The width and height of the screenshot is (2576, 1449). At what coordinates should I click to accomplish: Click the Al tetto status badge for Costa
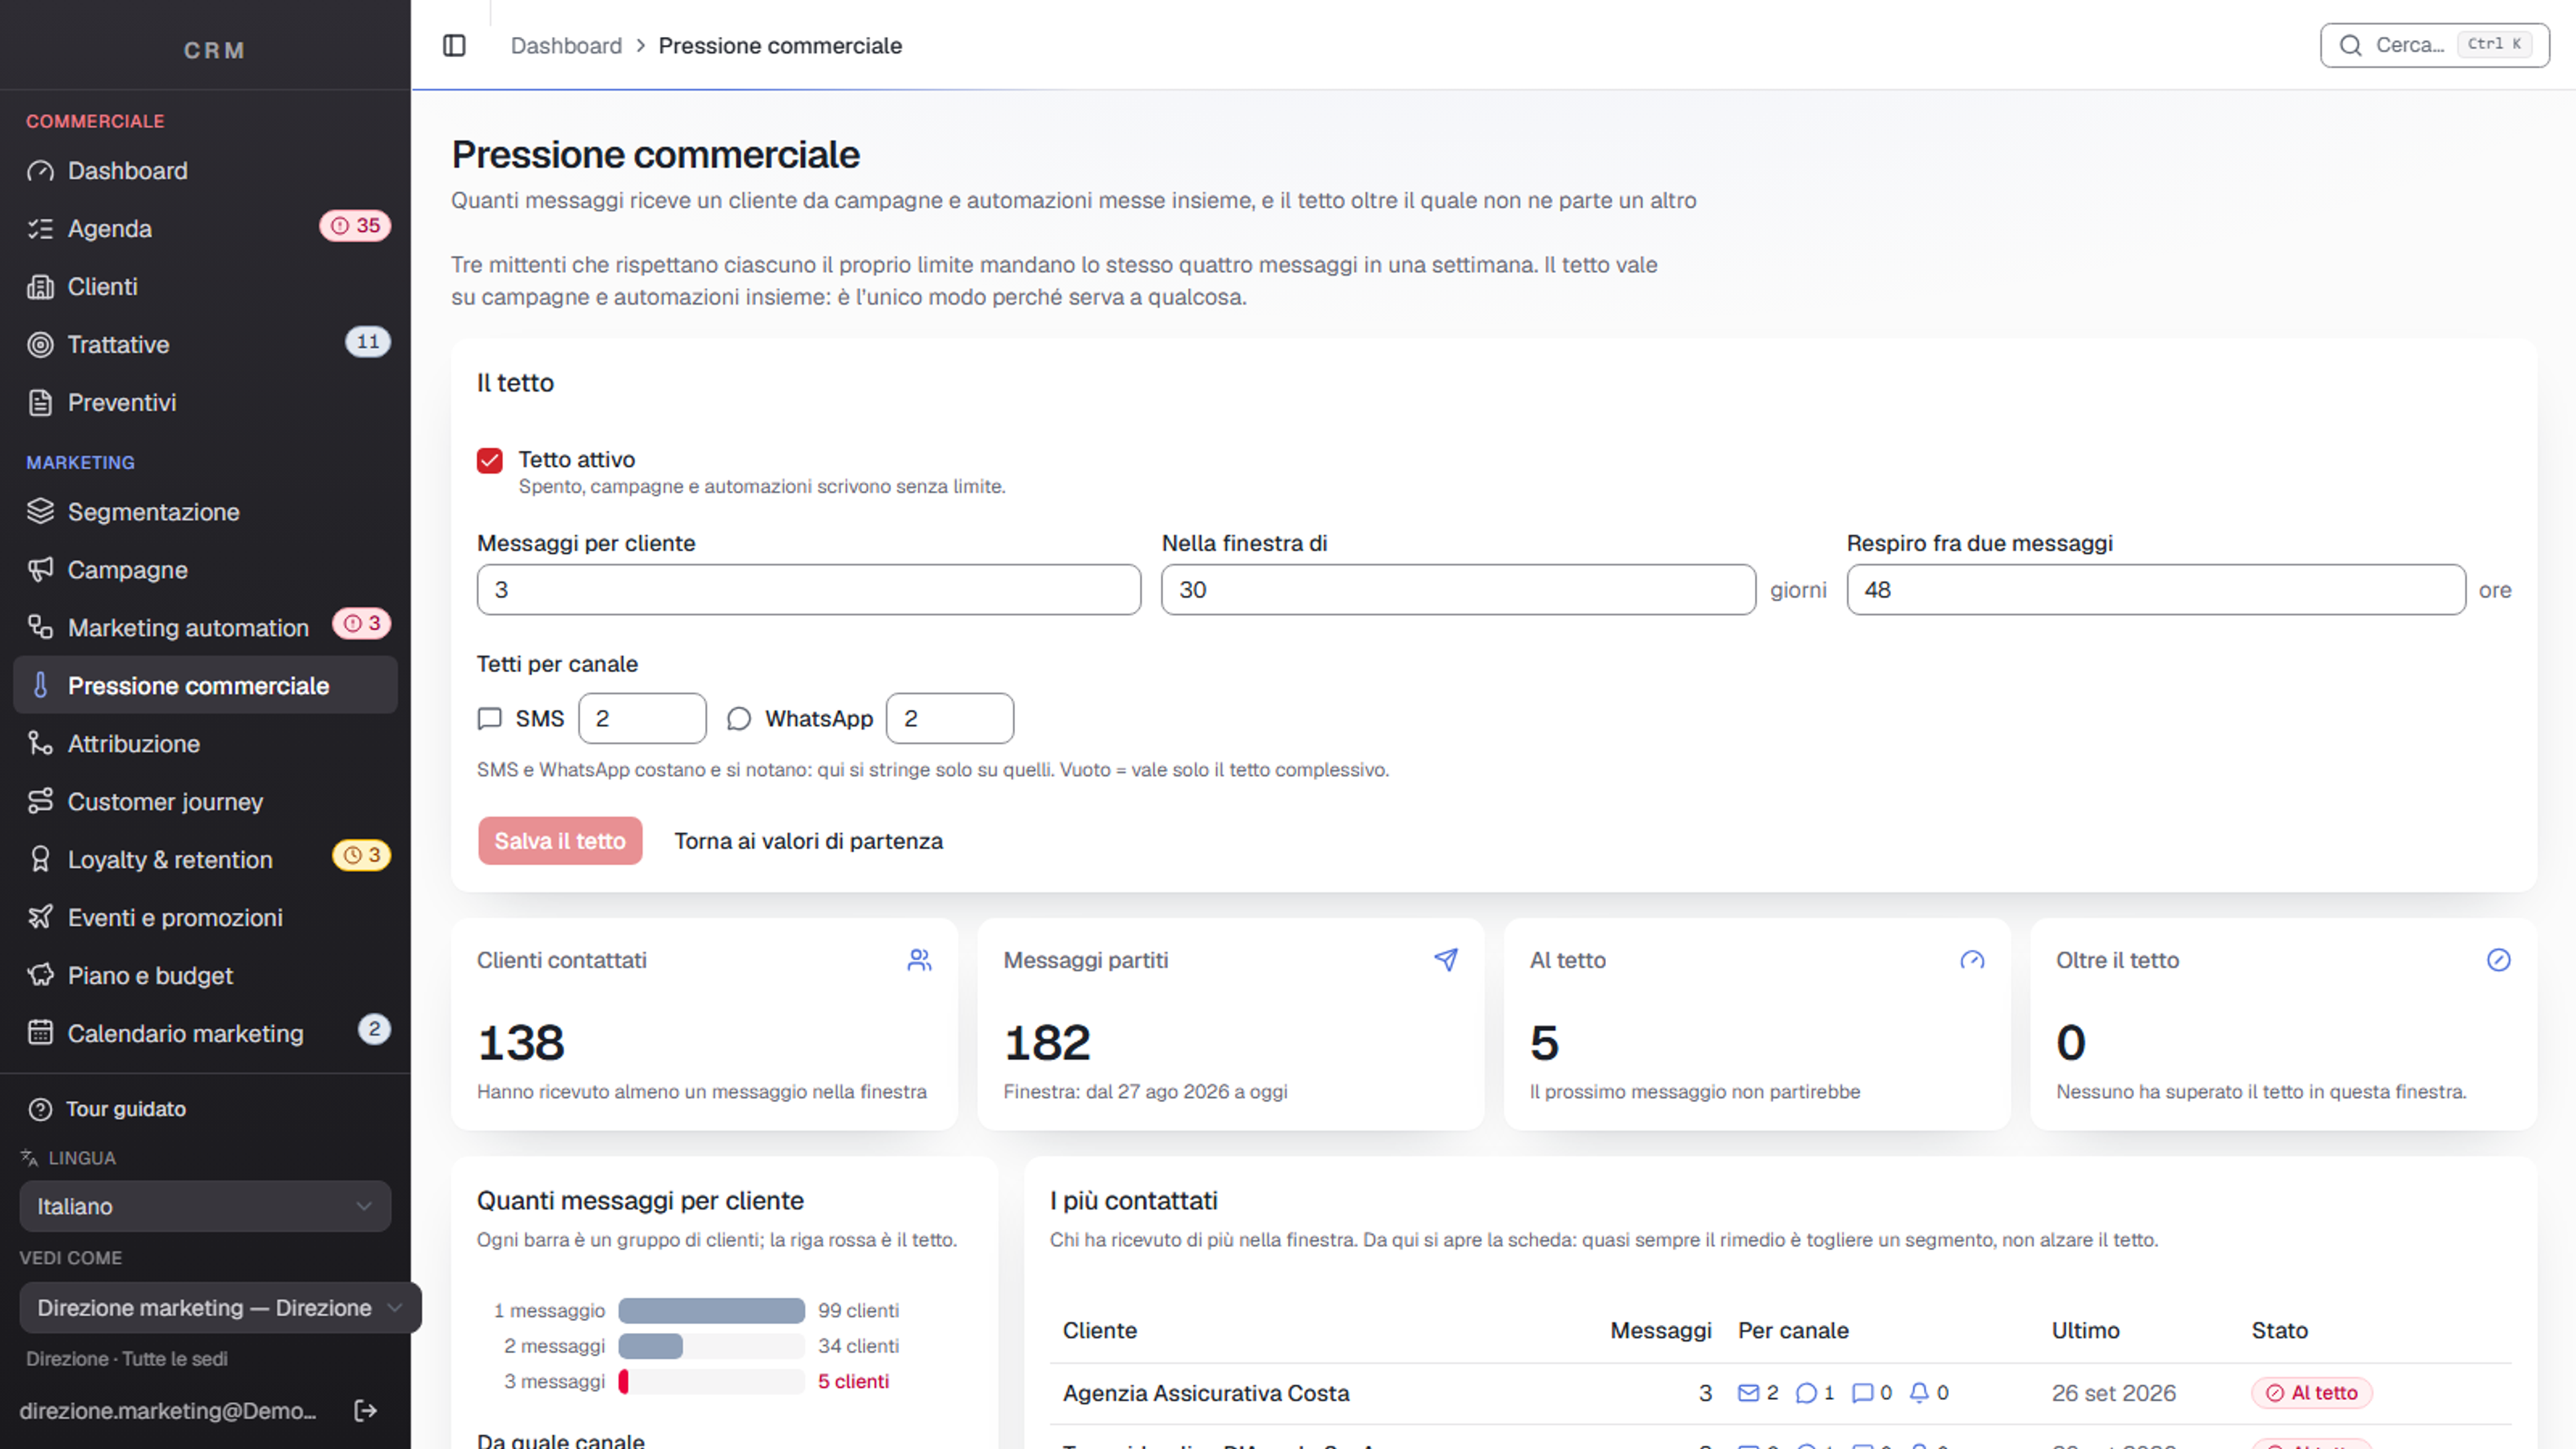click(2312, 1394)
